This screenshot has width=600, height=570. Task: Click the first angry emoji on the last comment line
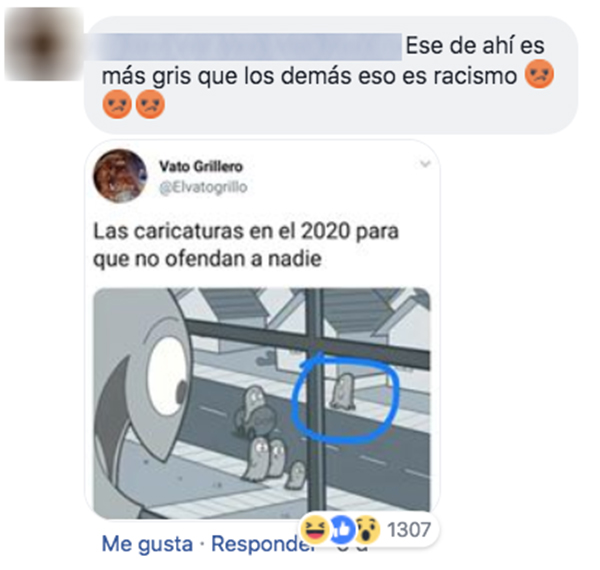[x=117, y=104]
